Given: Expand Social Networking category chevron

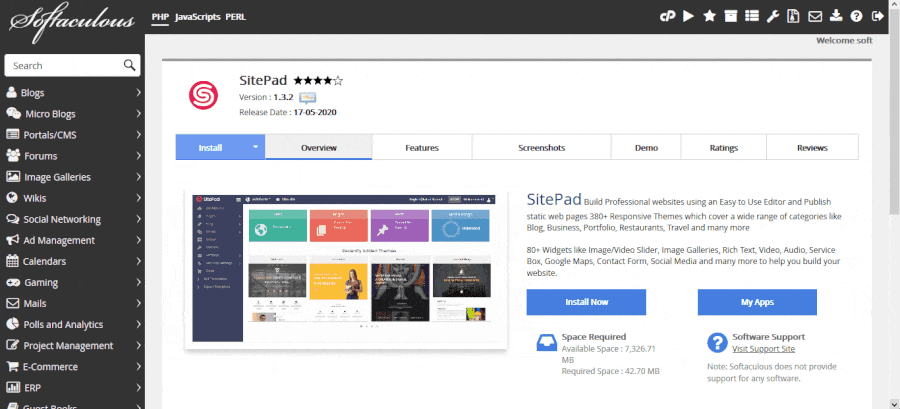Looking at the screenshot, I should [x=138, y=219].
